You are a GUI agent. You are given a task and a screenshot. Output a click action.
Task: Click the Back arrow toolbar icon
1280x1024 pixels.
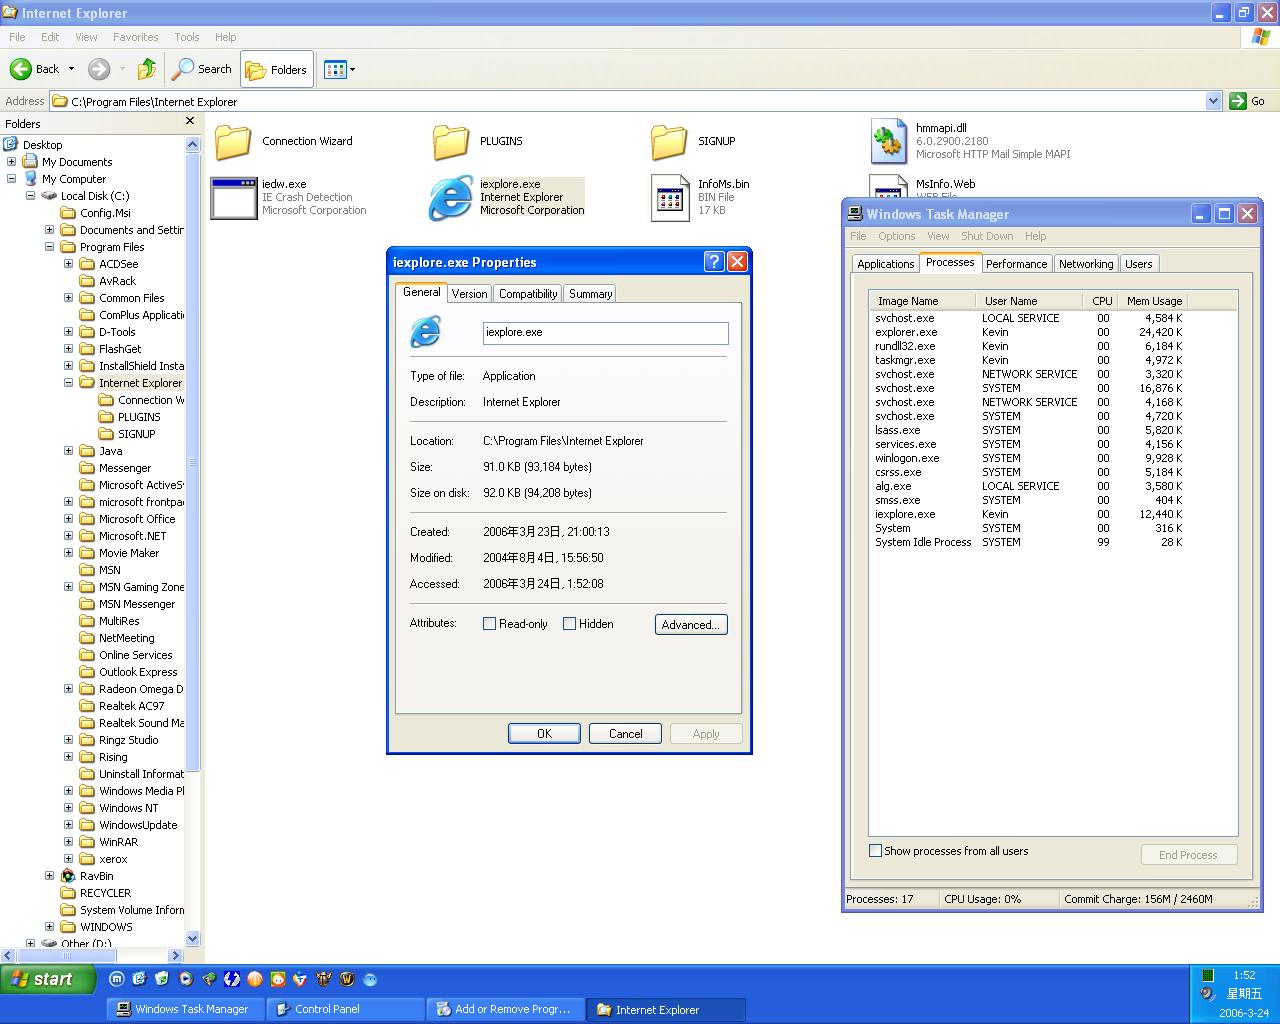coord(21,69)
